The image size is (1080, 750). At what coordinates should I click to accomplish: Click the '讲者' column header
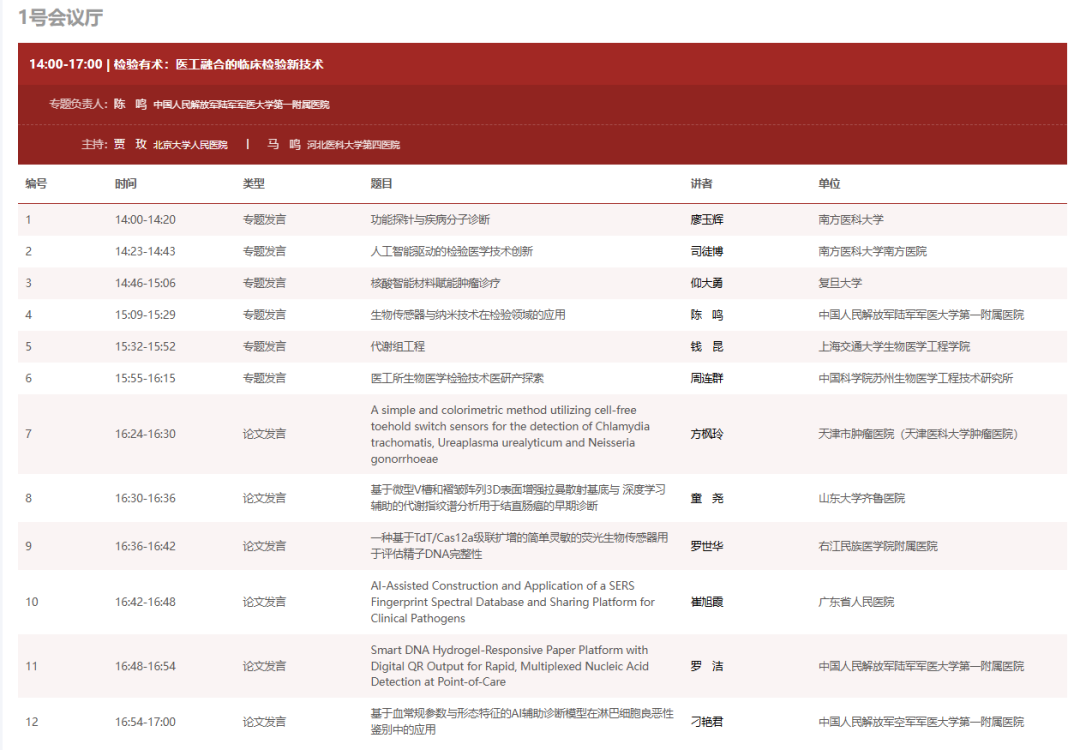click(702, 184)
